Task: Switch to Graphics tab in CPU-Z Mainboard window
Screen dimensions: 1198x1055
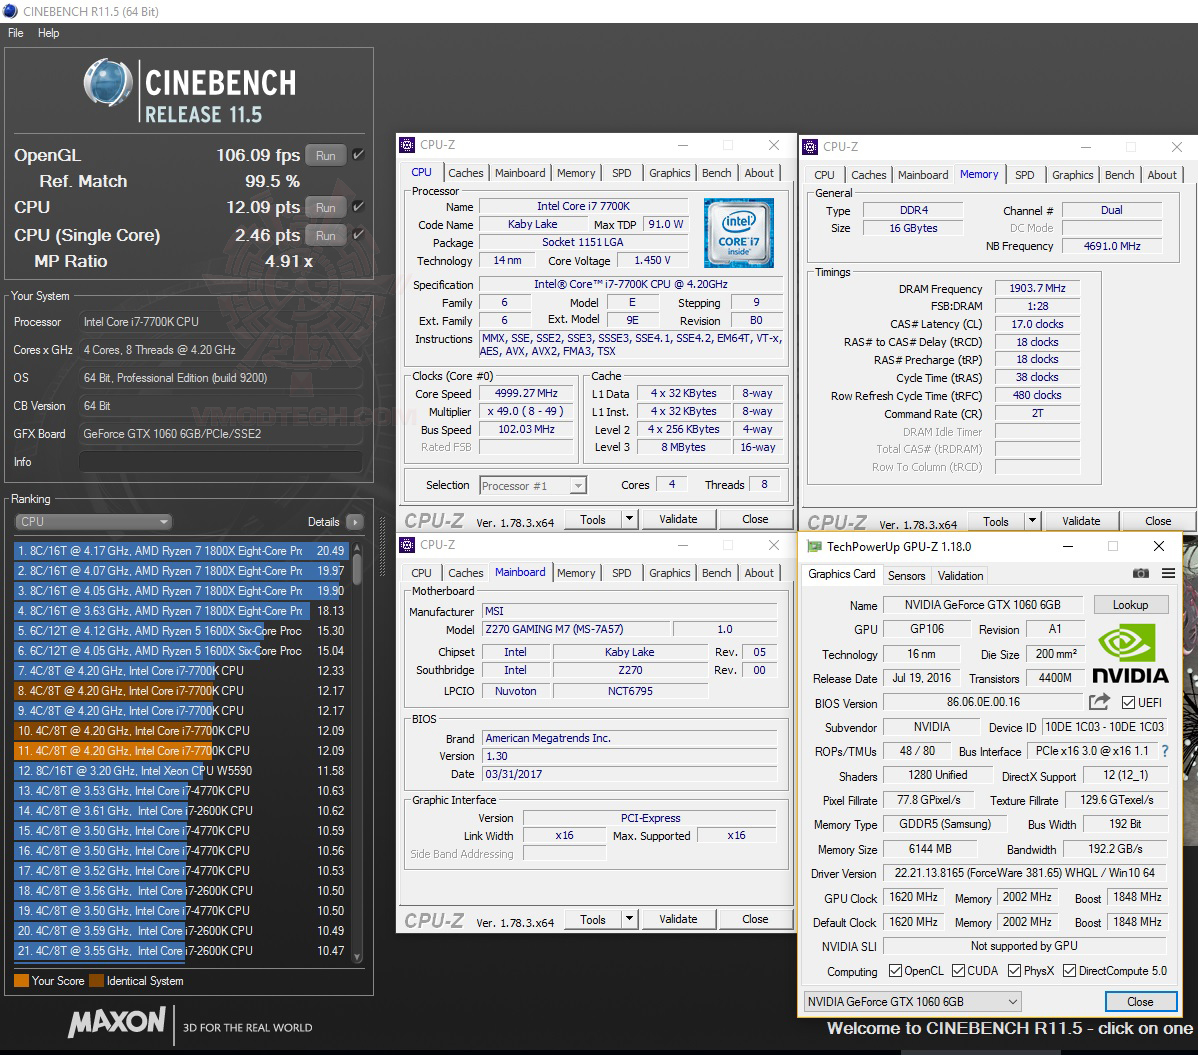Action: point(669,573)
